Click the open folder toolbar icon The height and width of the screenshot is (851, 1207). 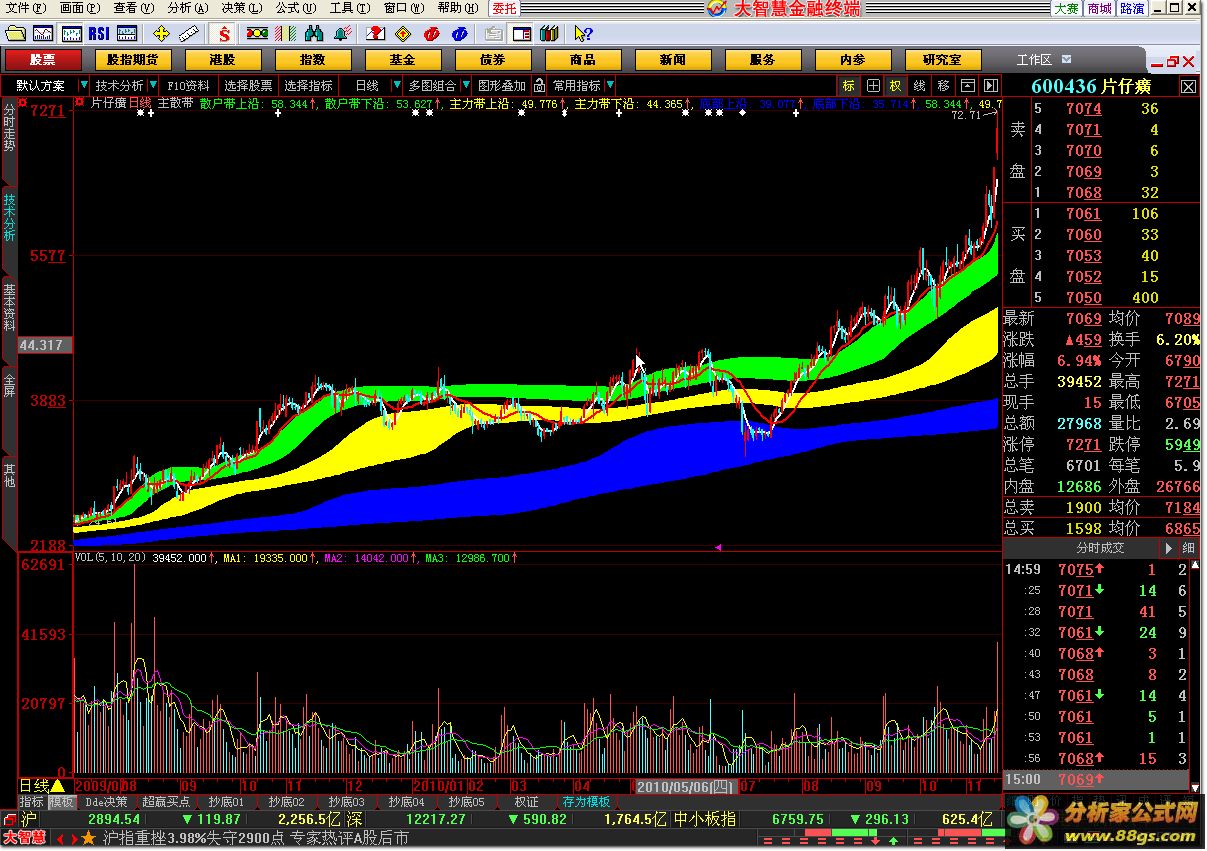click(x=16, y=34)
